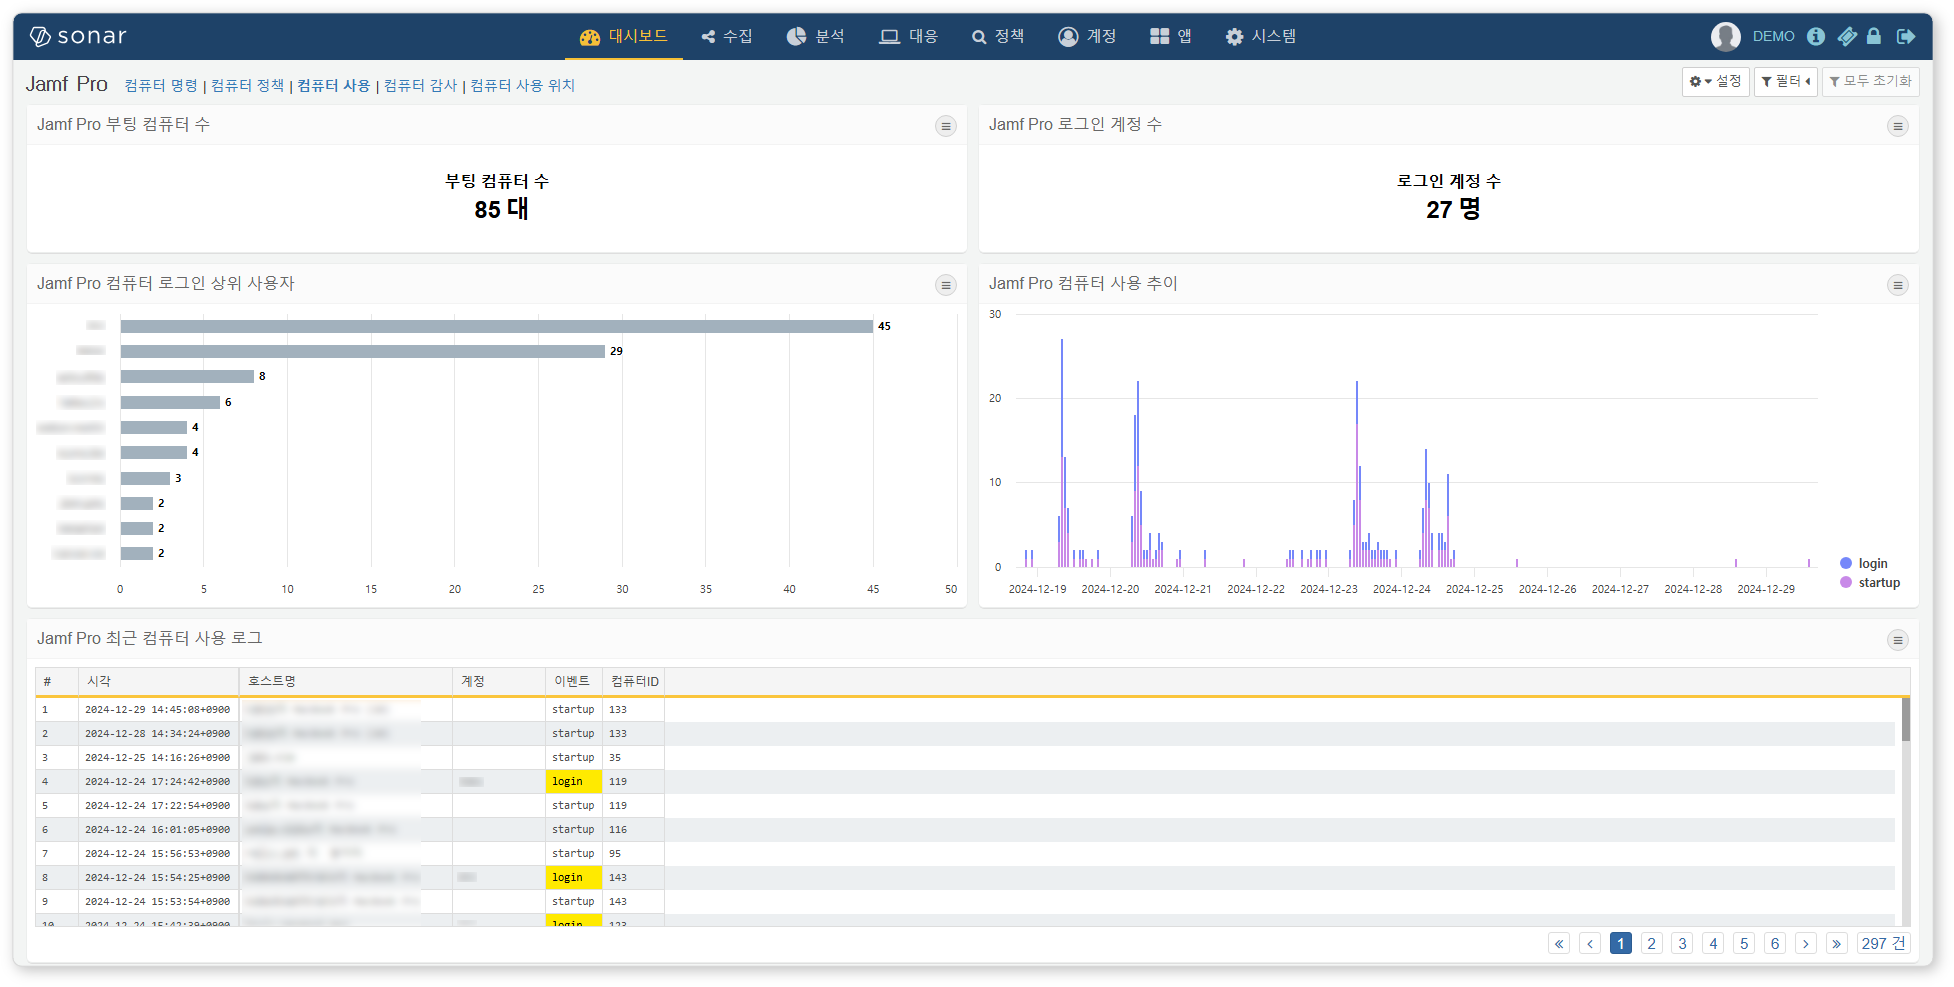Go to first page of log
The width and height of the screenshot is (1954, 987).
coord(1559,944)
